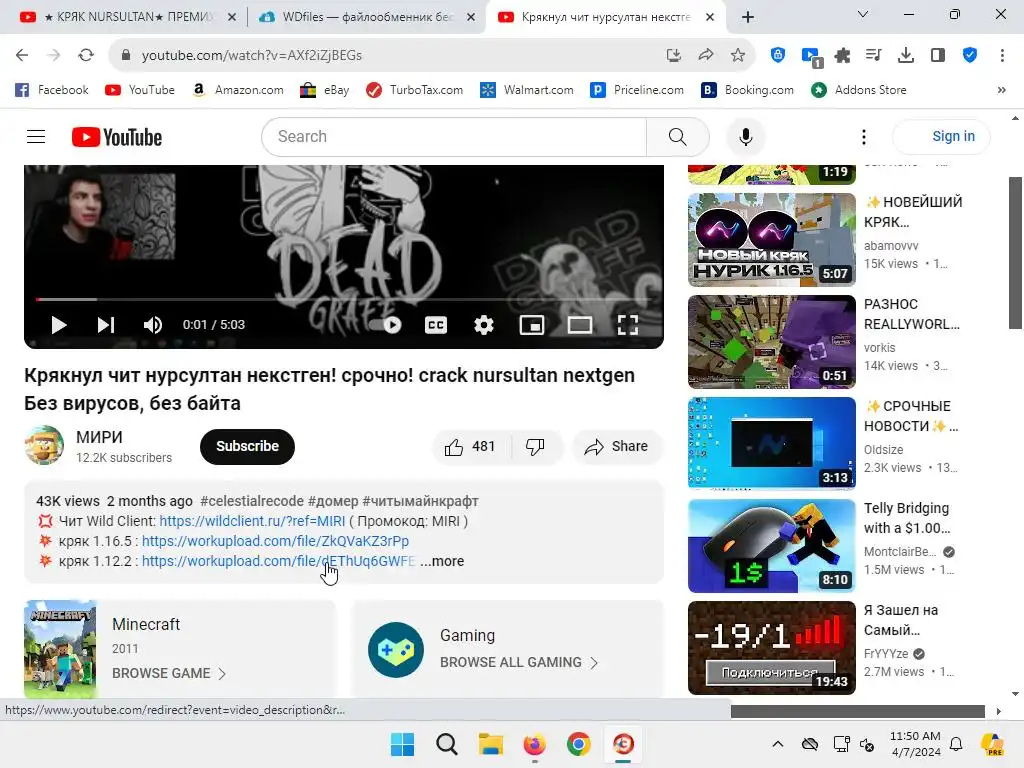Subscribe to the МИРИ channel
The height and width of the screenshot is (768, 1024).
248,447
